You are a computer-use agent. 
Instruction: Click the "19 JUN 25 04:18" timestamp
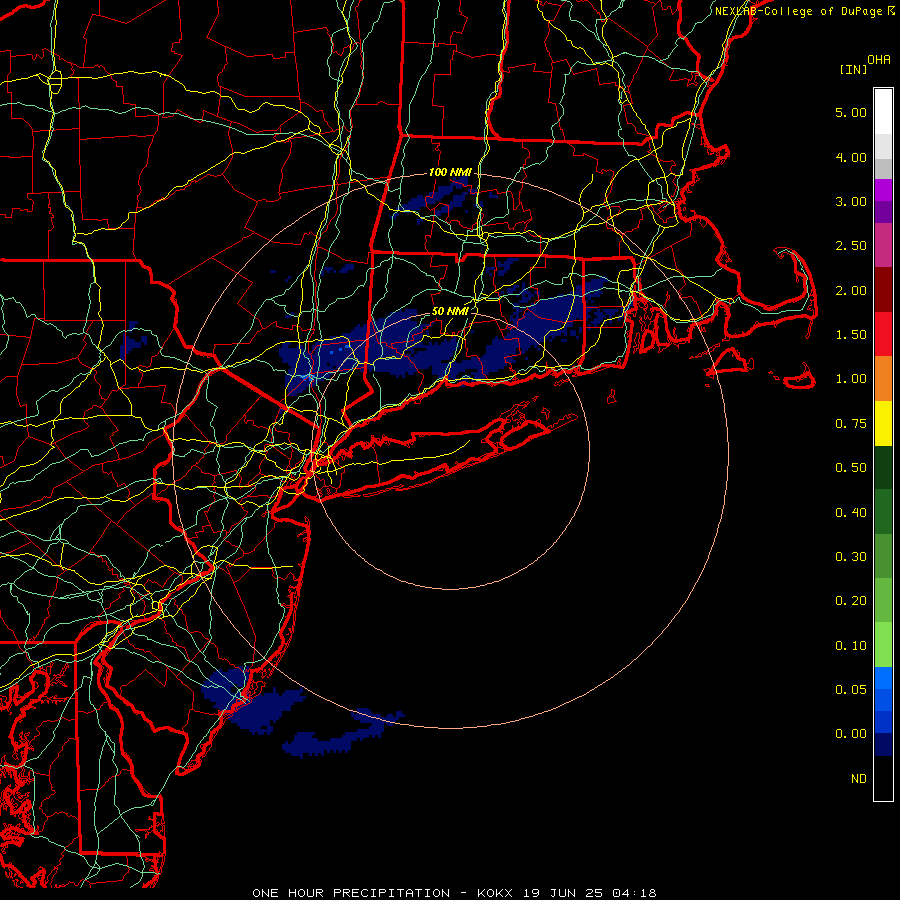pyautogui.click(x=589, y=893)
